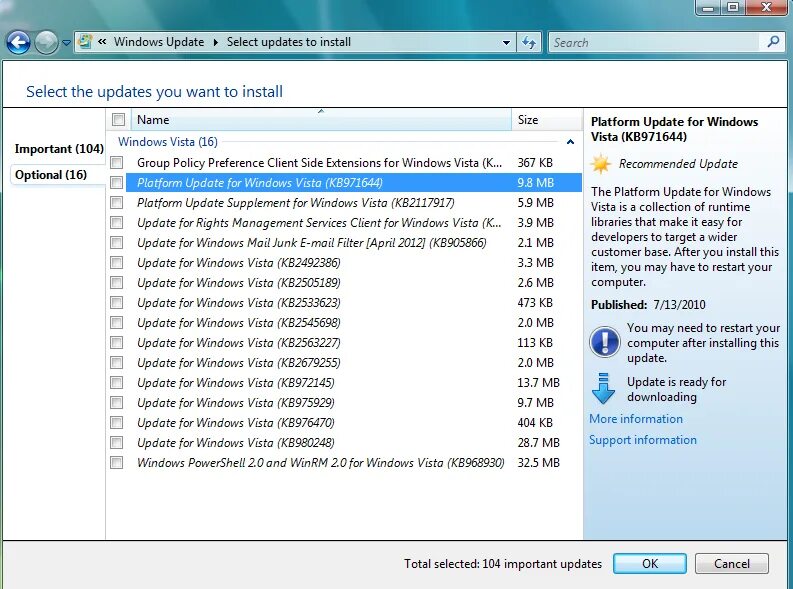Screen dimensions: 793x589
Task: Click the blue download arrow icon
Action: [x=603, y=388]
